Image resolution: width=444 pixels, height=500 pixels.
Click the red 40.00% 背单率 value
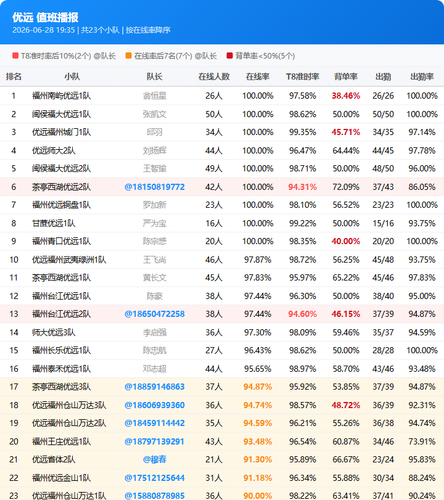(x=346, y=241)
